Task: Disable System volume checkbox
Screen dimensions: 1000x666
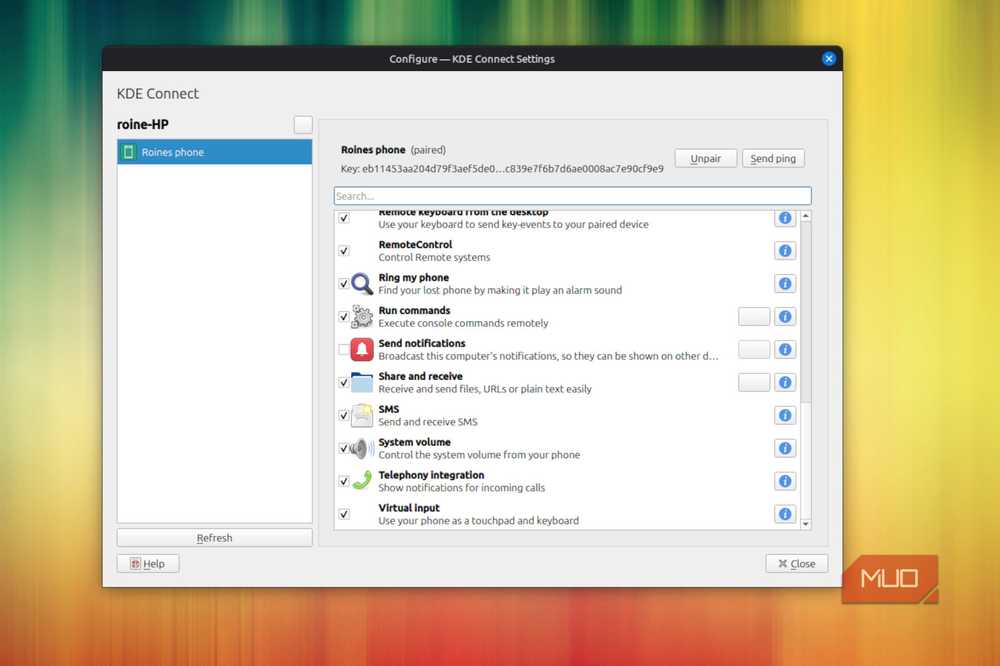Action: coord(344,448)
